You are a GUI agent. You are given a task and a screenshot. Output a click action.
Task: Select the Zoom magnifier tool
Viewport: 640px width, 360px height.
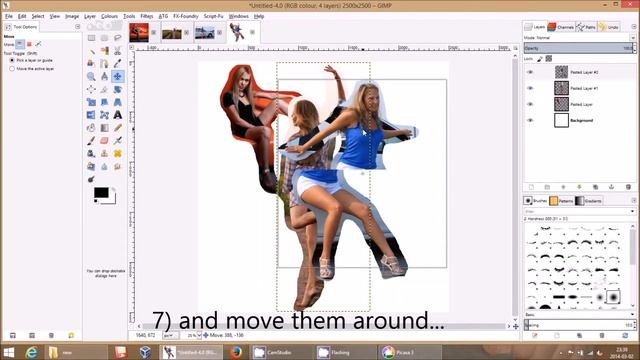91,76
